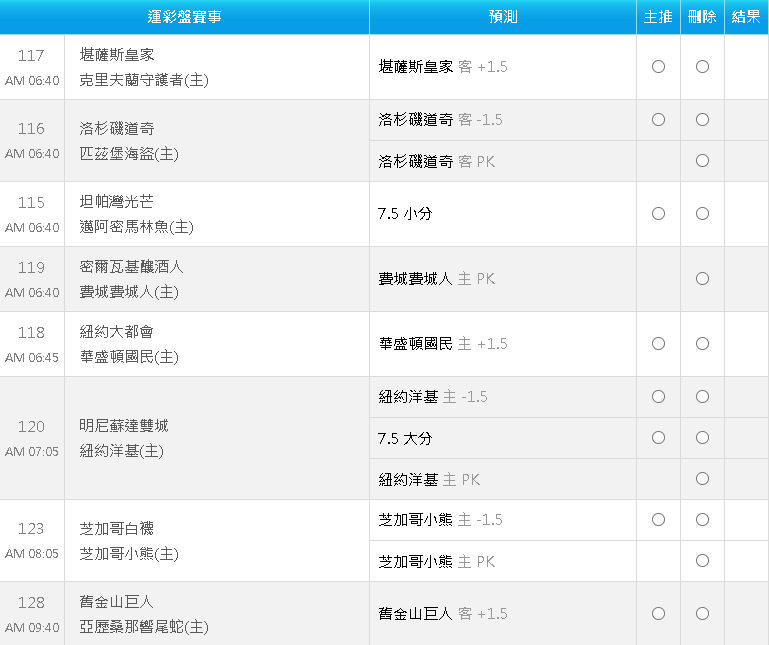Select 刪除 radio for 7.5 大分
The height and width of the screenshot is (645, 769).
click(x=702, y=438)
